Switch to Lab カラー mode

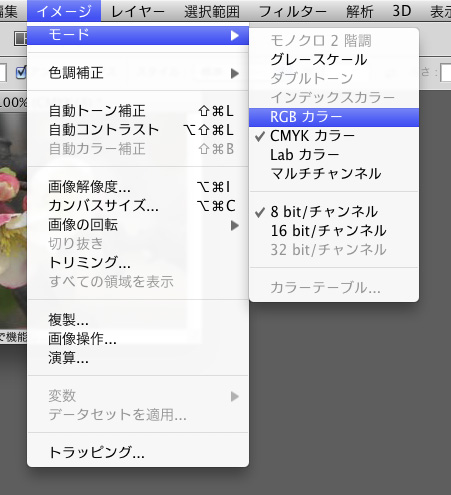(334, 155)
